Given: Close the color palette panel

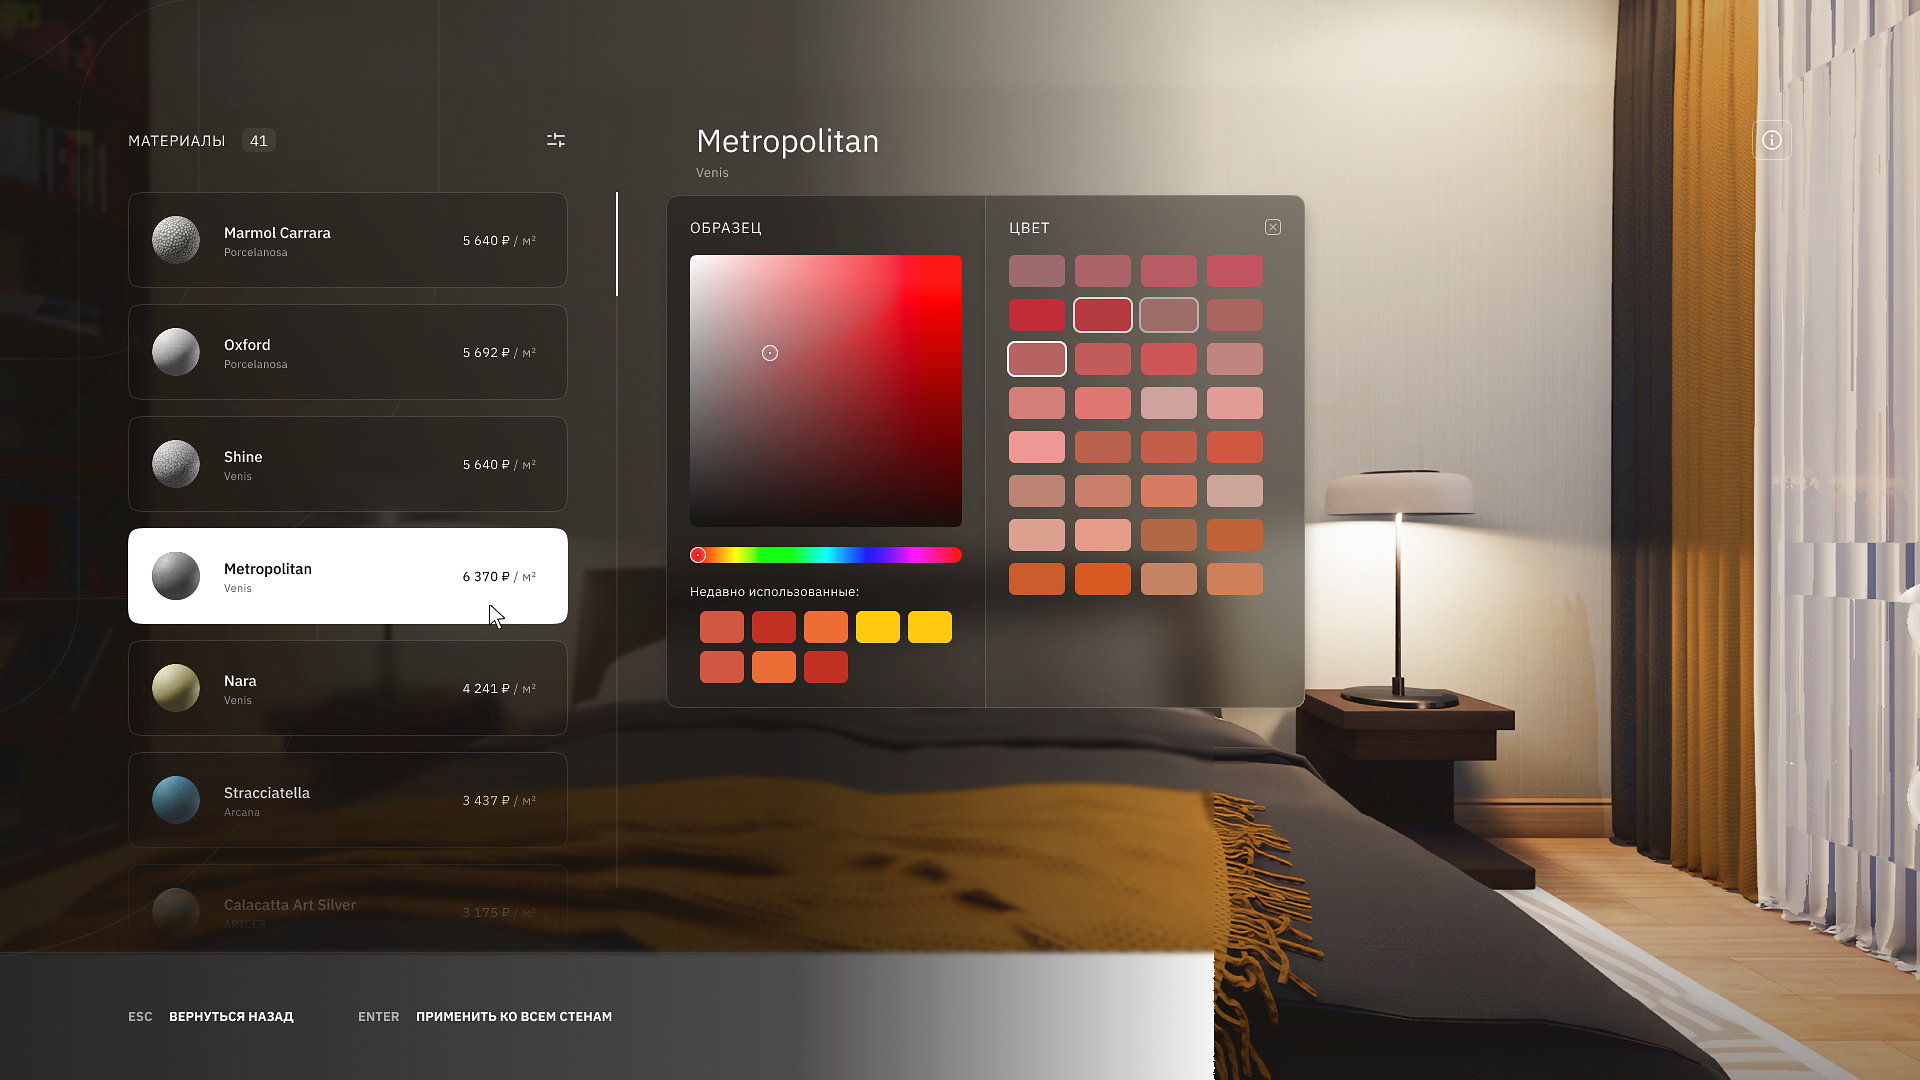Looking at the screenshot, I should [x=1272, y=227].
